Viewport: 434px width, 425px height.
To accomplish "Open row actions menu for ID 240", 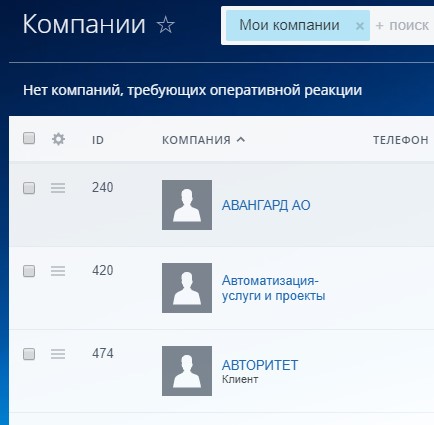I will point(58,188).
